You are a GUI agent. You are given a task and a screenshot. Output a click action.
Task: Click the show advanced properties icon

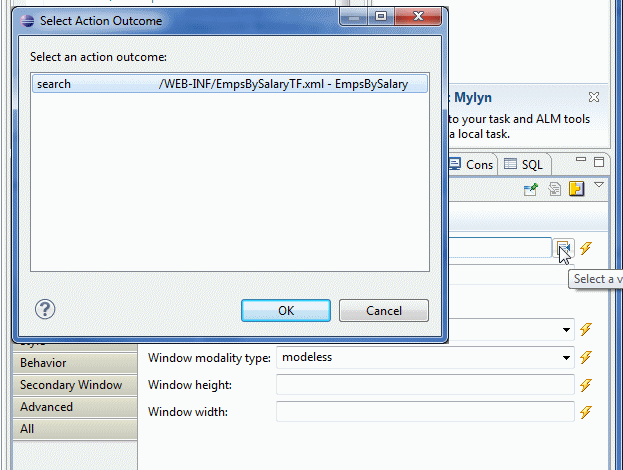coord(554,189)
